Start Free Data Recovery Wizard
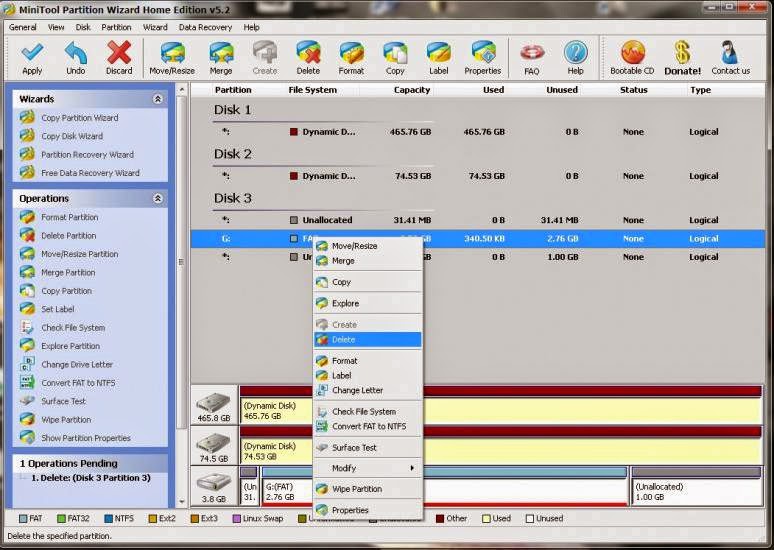The height and width of the screenshot is (550, 774). click(x=90, y=173)
